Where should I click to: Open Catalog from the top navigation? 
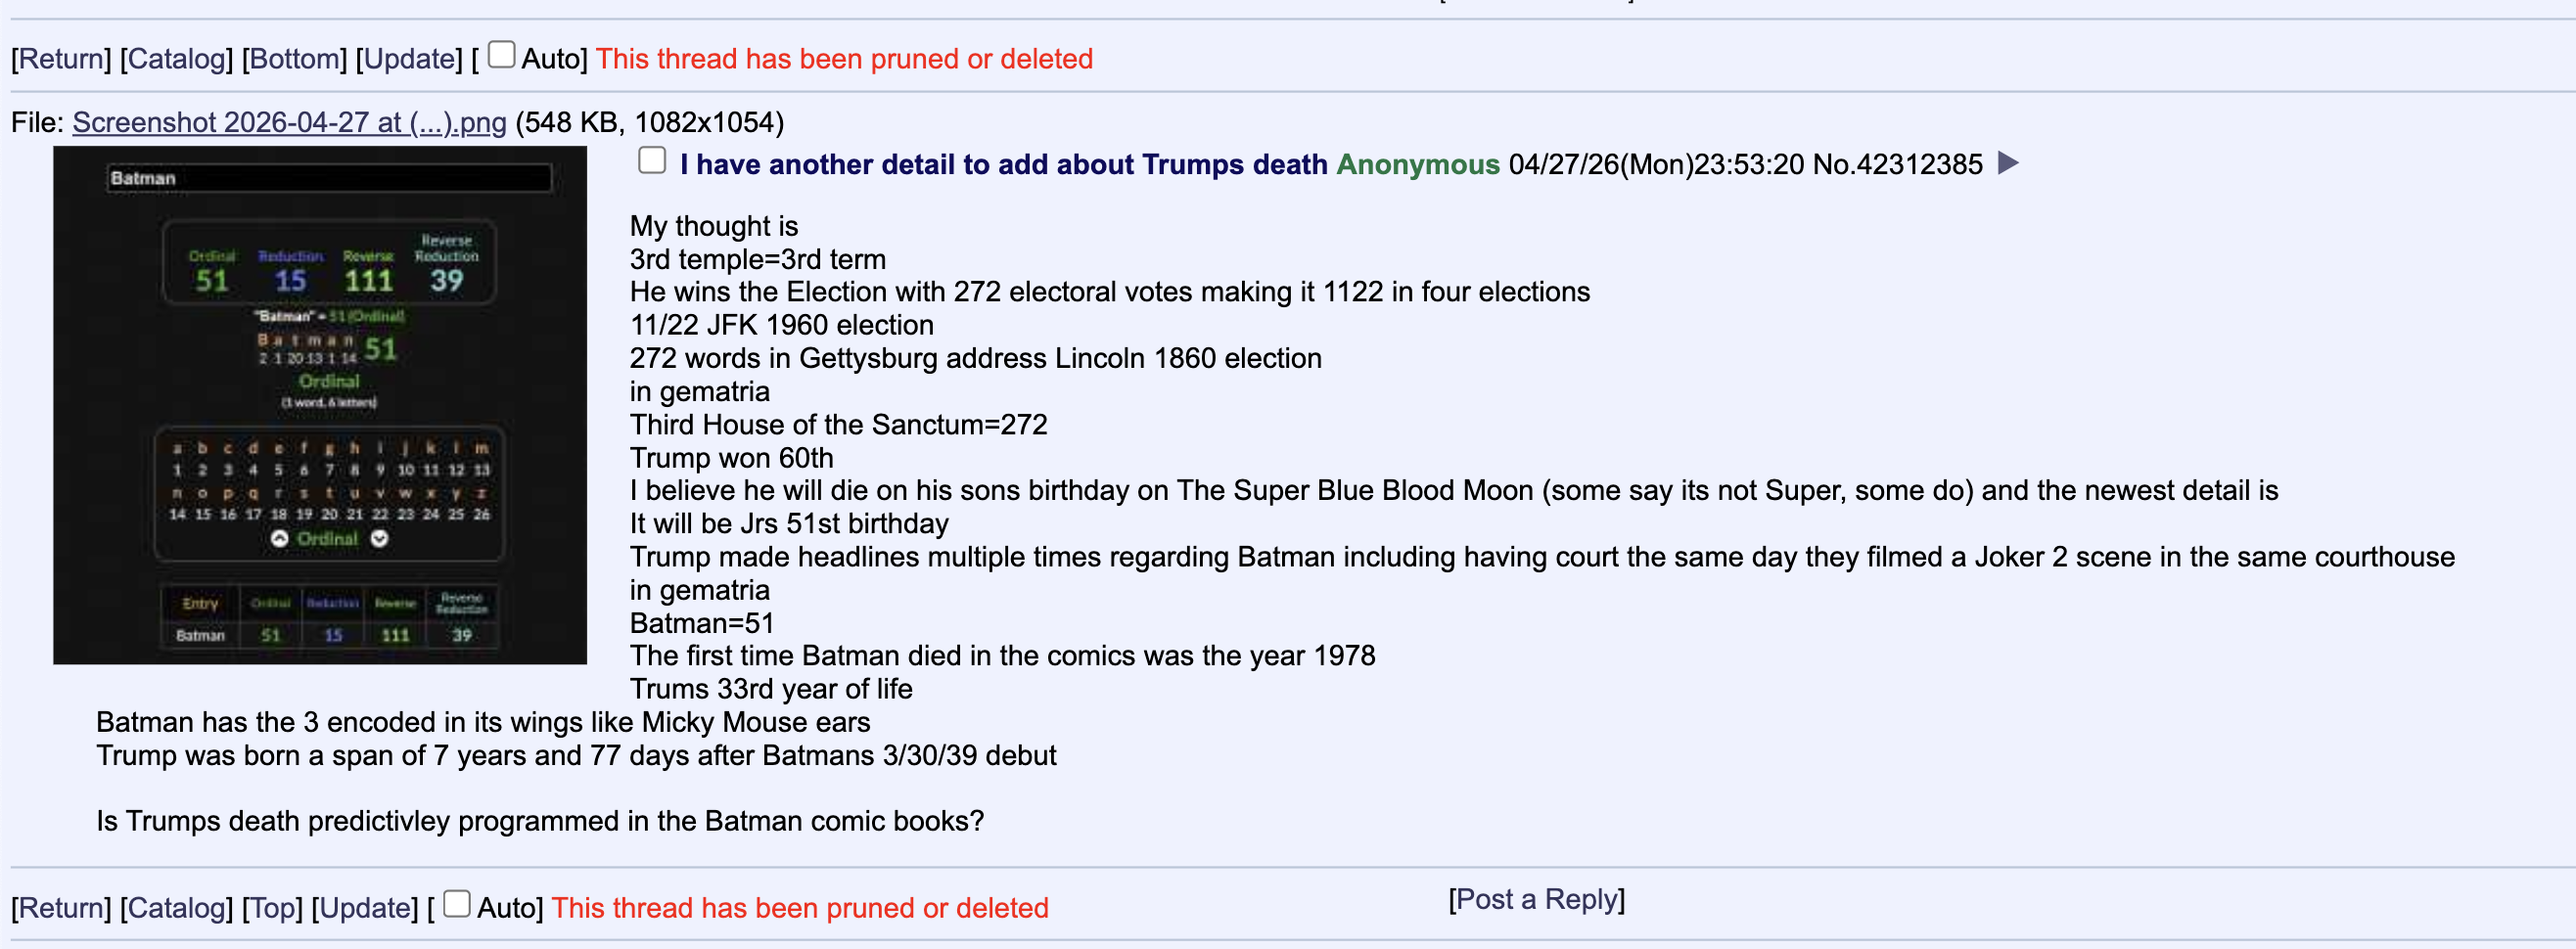coord(176,59)
